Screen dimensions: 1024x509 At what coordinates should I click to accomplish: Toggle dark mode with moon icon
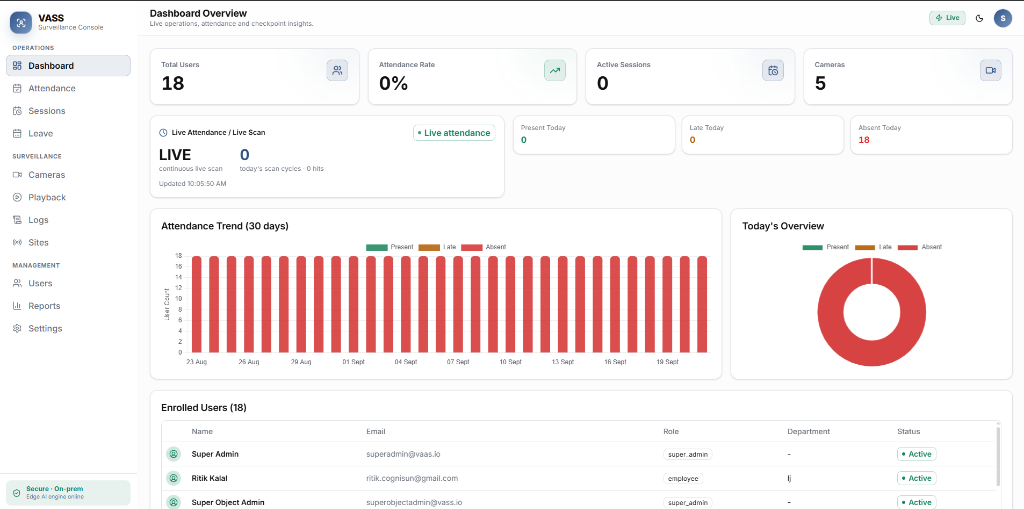[980, 18]
